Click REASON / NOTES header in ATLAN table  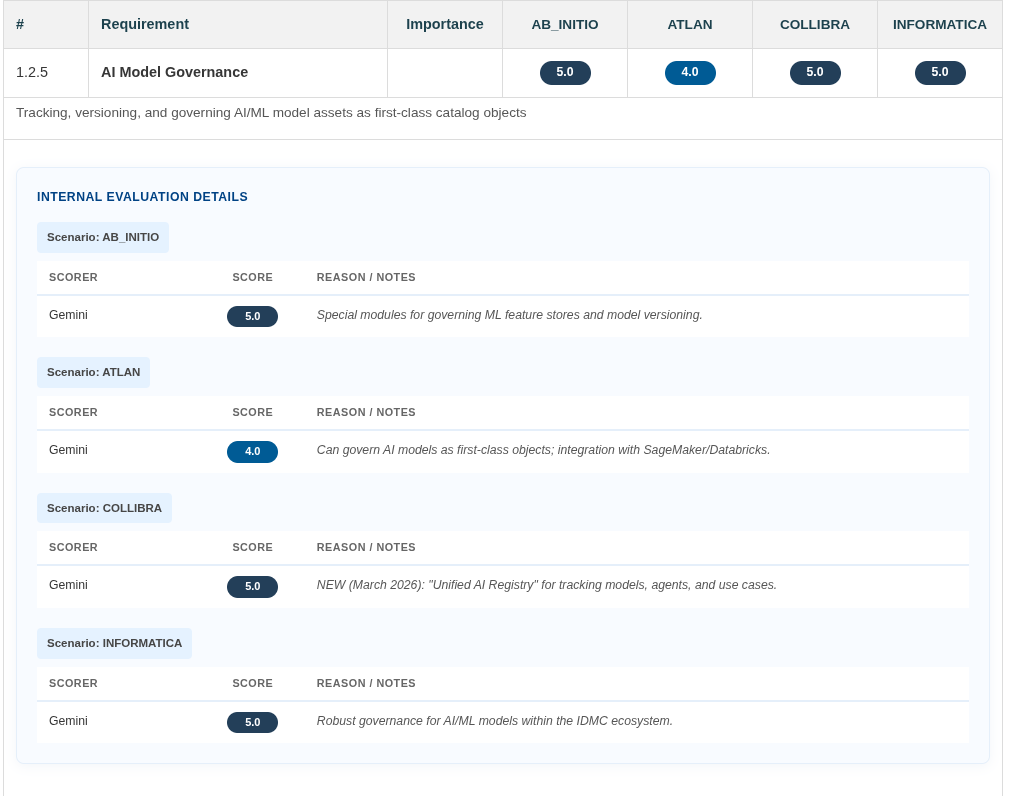[x=366, y=412]
